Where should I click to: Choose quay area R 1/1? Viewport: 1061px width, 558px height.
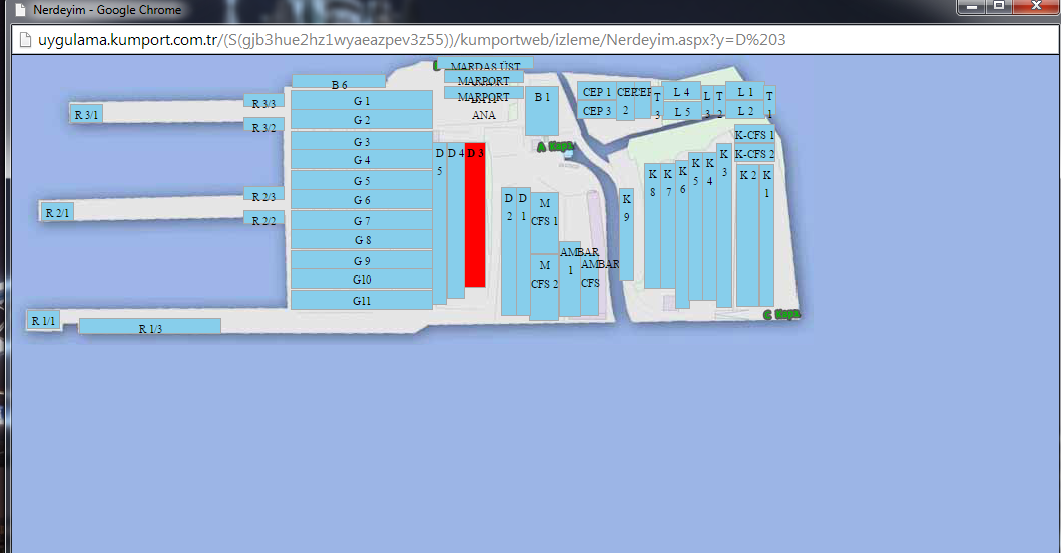click(43, 320)
